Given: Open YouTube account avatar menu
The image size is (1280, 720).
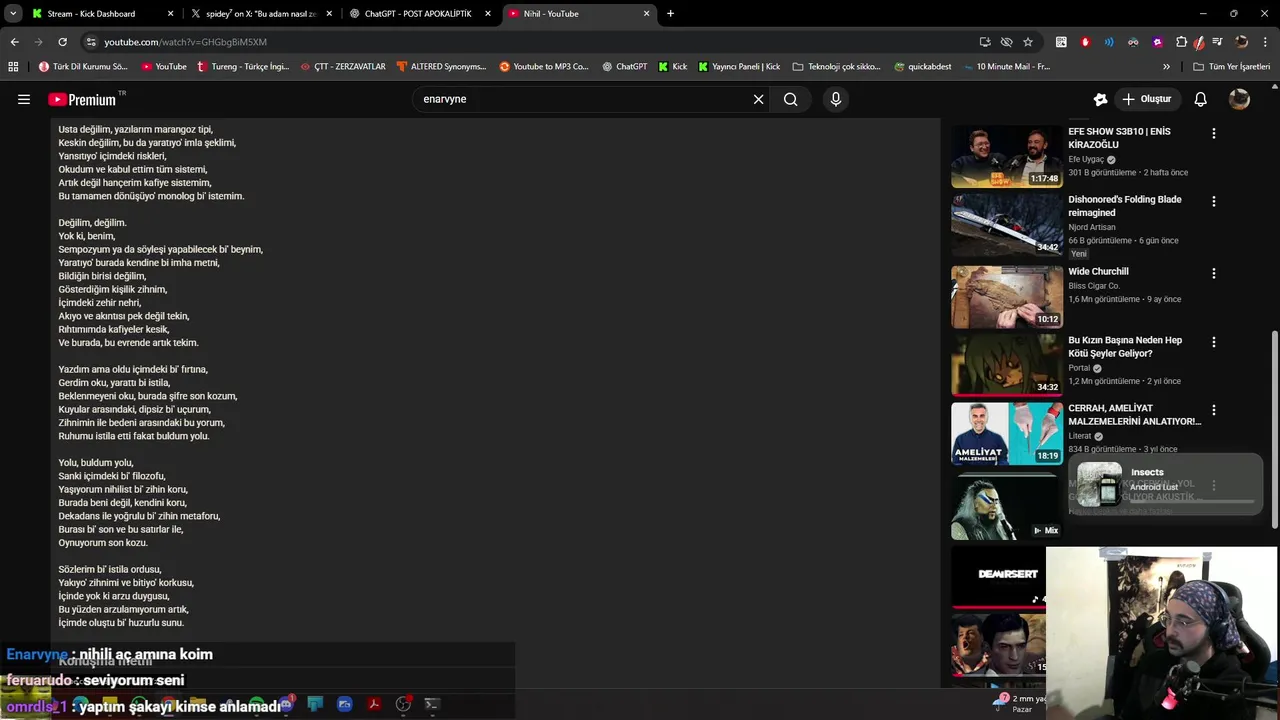Looking at the screenshot, I should click(1239, 99).
